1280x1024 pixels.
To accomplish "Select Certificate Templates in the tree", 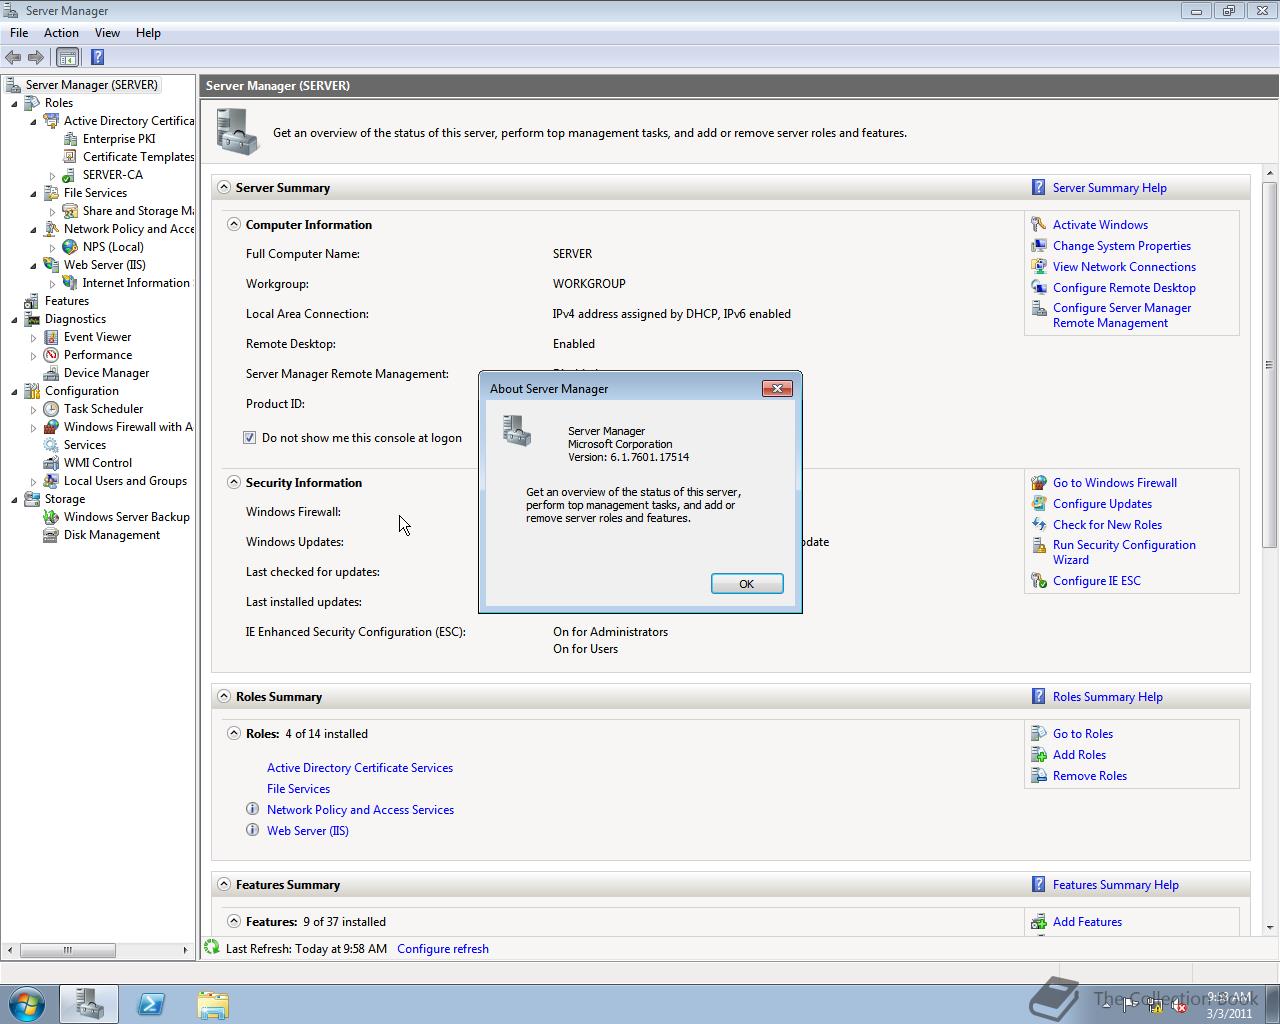I will (138, 157).
